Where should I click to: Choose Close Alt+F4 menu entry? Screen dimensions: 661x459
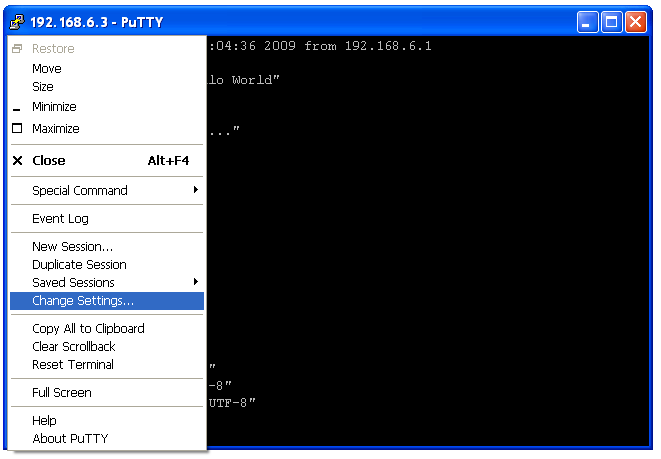(x=107, y=161)
